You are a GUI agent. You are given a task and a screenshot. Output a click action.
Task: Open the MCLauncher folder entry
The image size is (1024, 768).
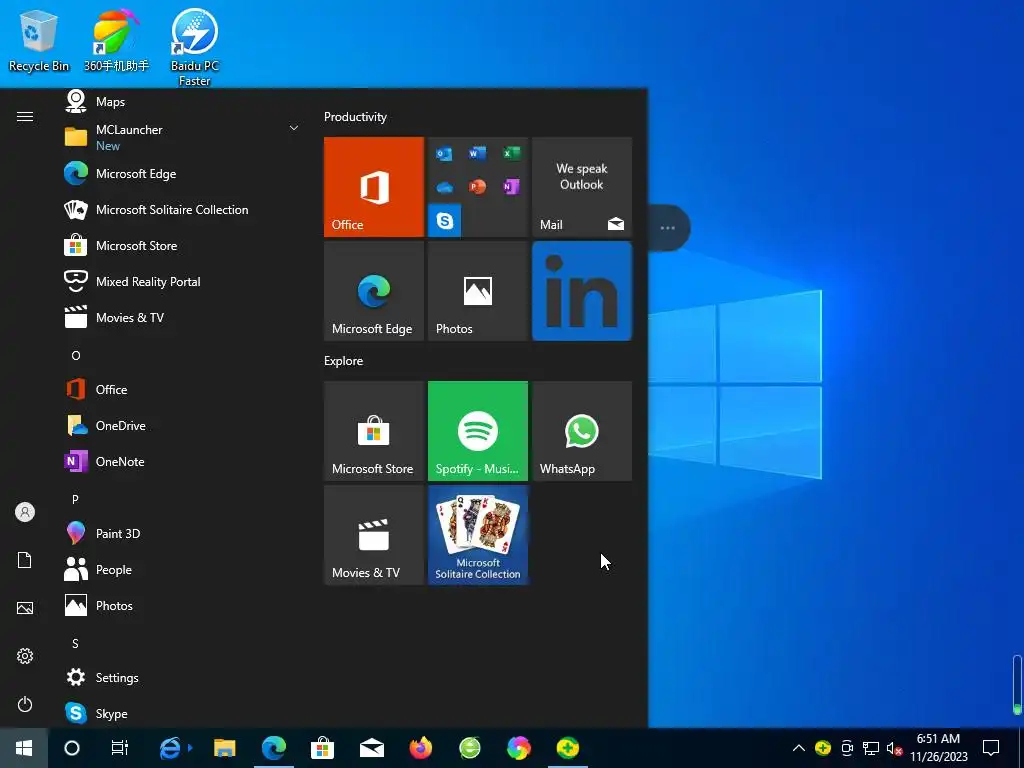pos(180,137)
